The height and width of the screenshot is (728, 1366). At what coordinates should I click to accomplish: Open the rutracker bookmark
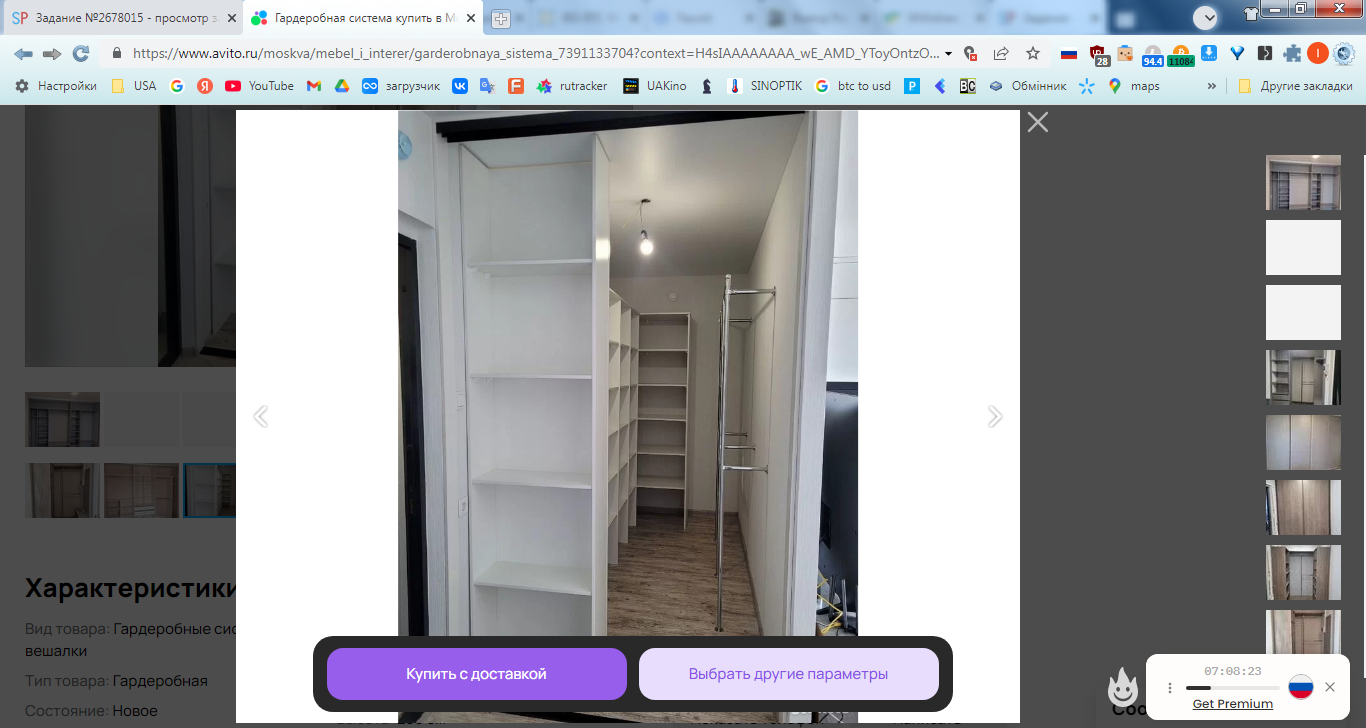coord(572,86)
